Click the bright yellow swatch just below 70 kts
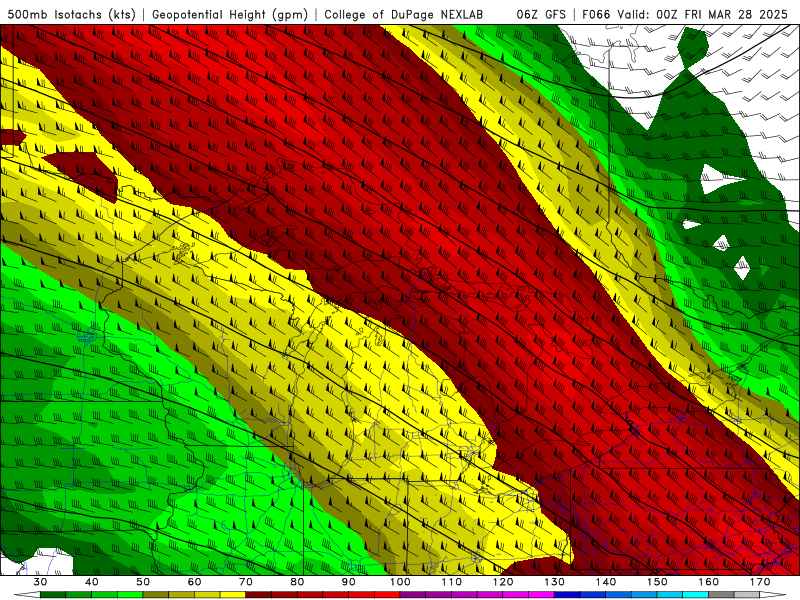 coord(233,595)
